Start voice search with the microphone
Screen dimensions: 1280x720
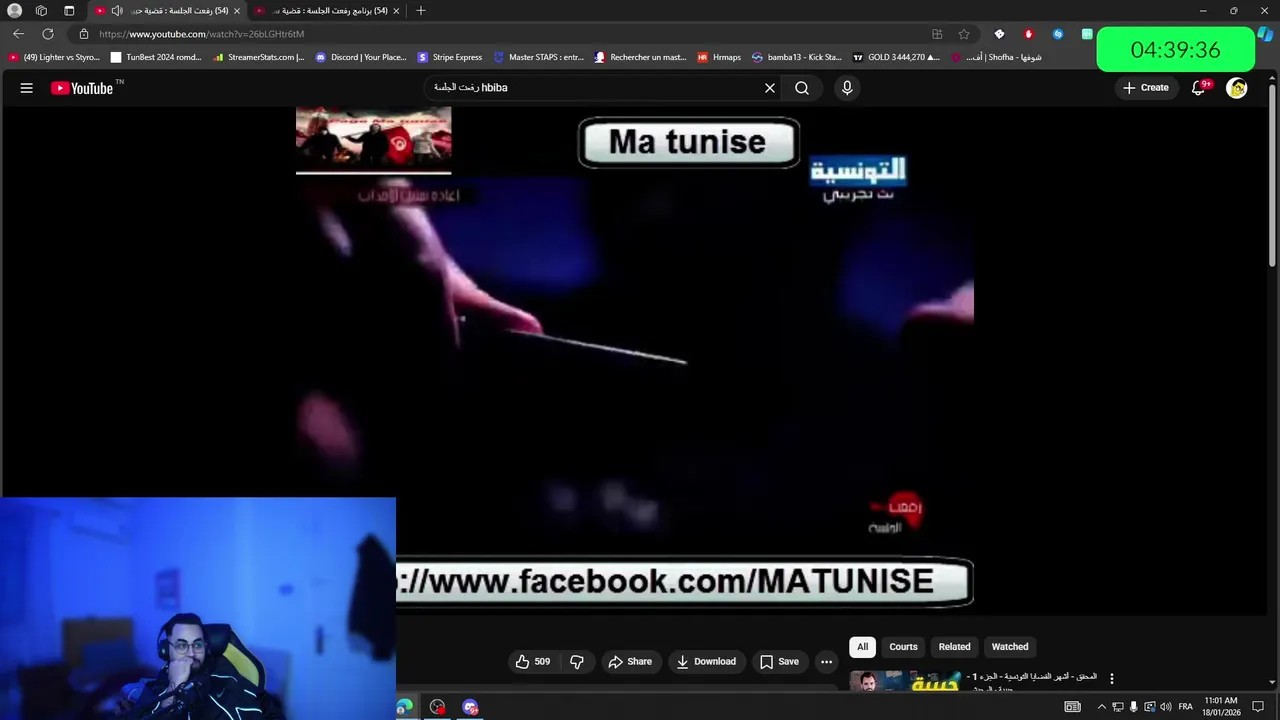tap(847, 88)
